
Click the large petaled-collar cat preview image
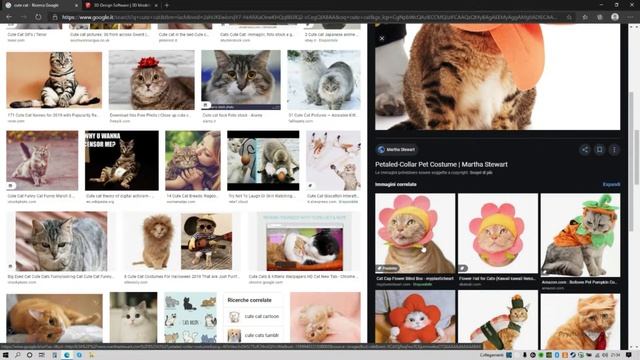coord(497,77)
